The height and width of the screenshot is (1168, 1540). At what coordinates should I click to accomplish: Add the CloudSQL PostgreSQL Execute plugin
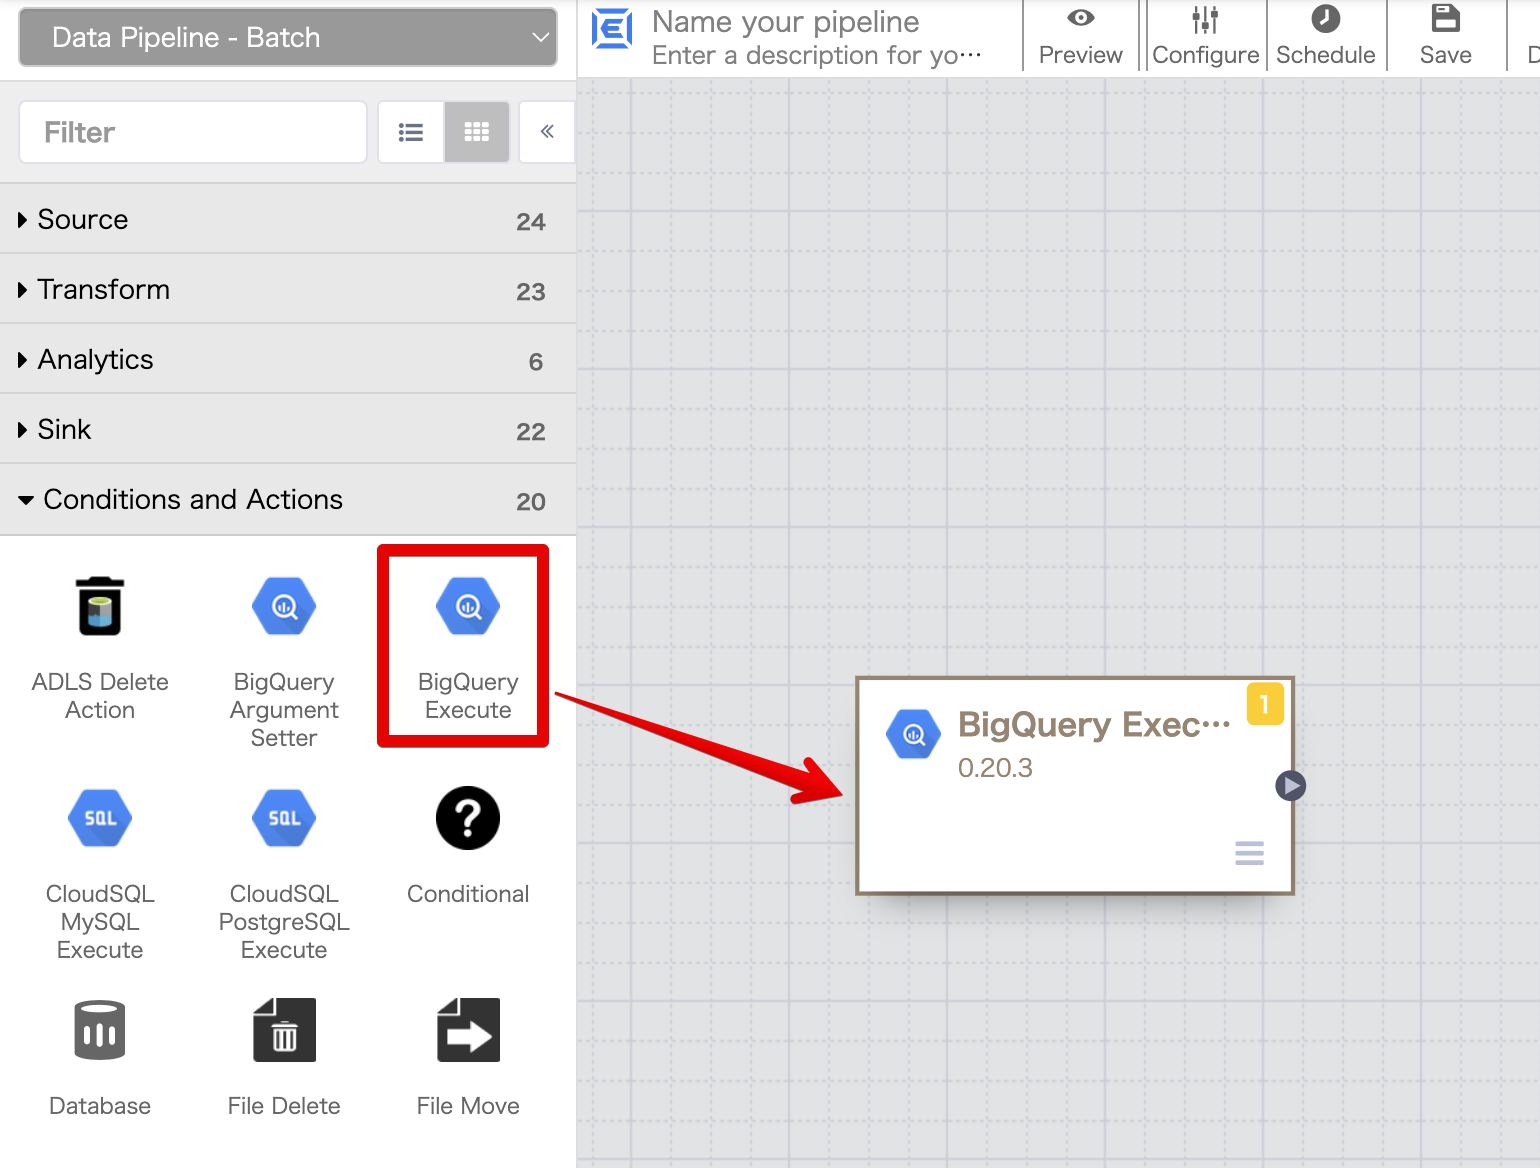tap(284, 819)
